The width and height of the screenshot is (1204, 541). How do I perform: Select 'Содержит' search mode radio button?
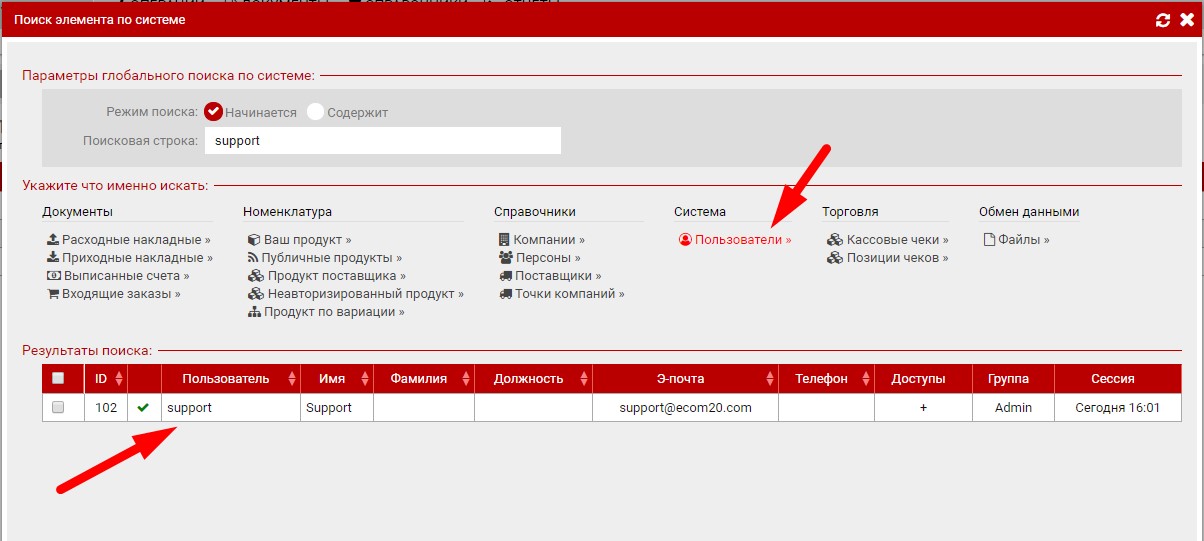click(315, 112)
